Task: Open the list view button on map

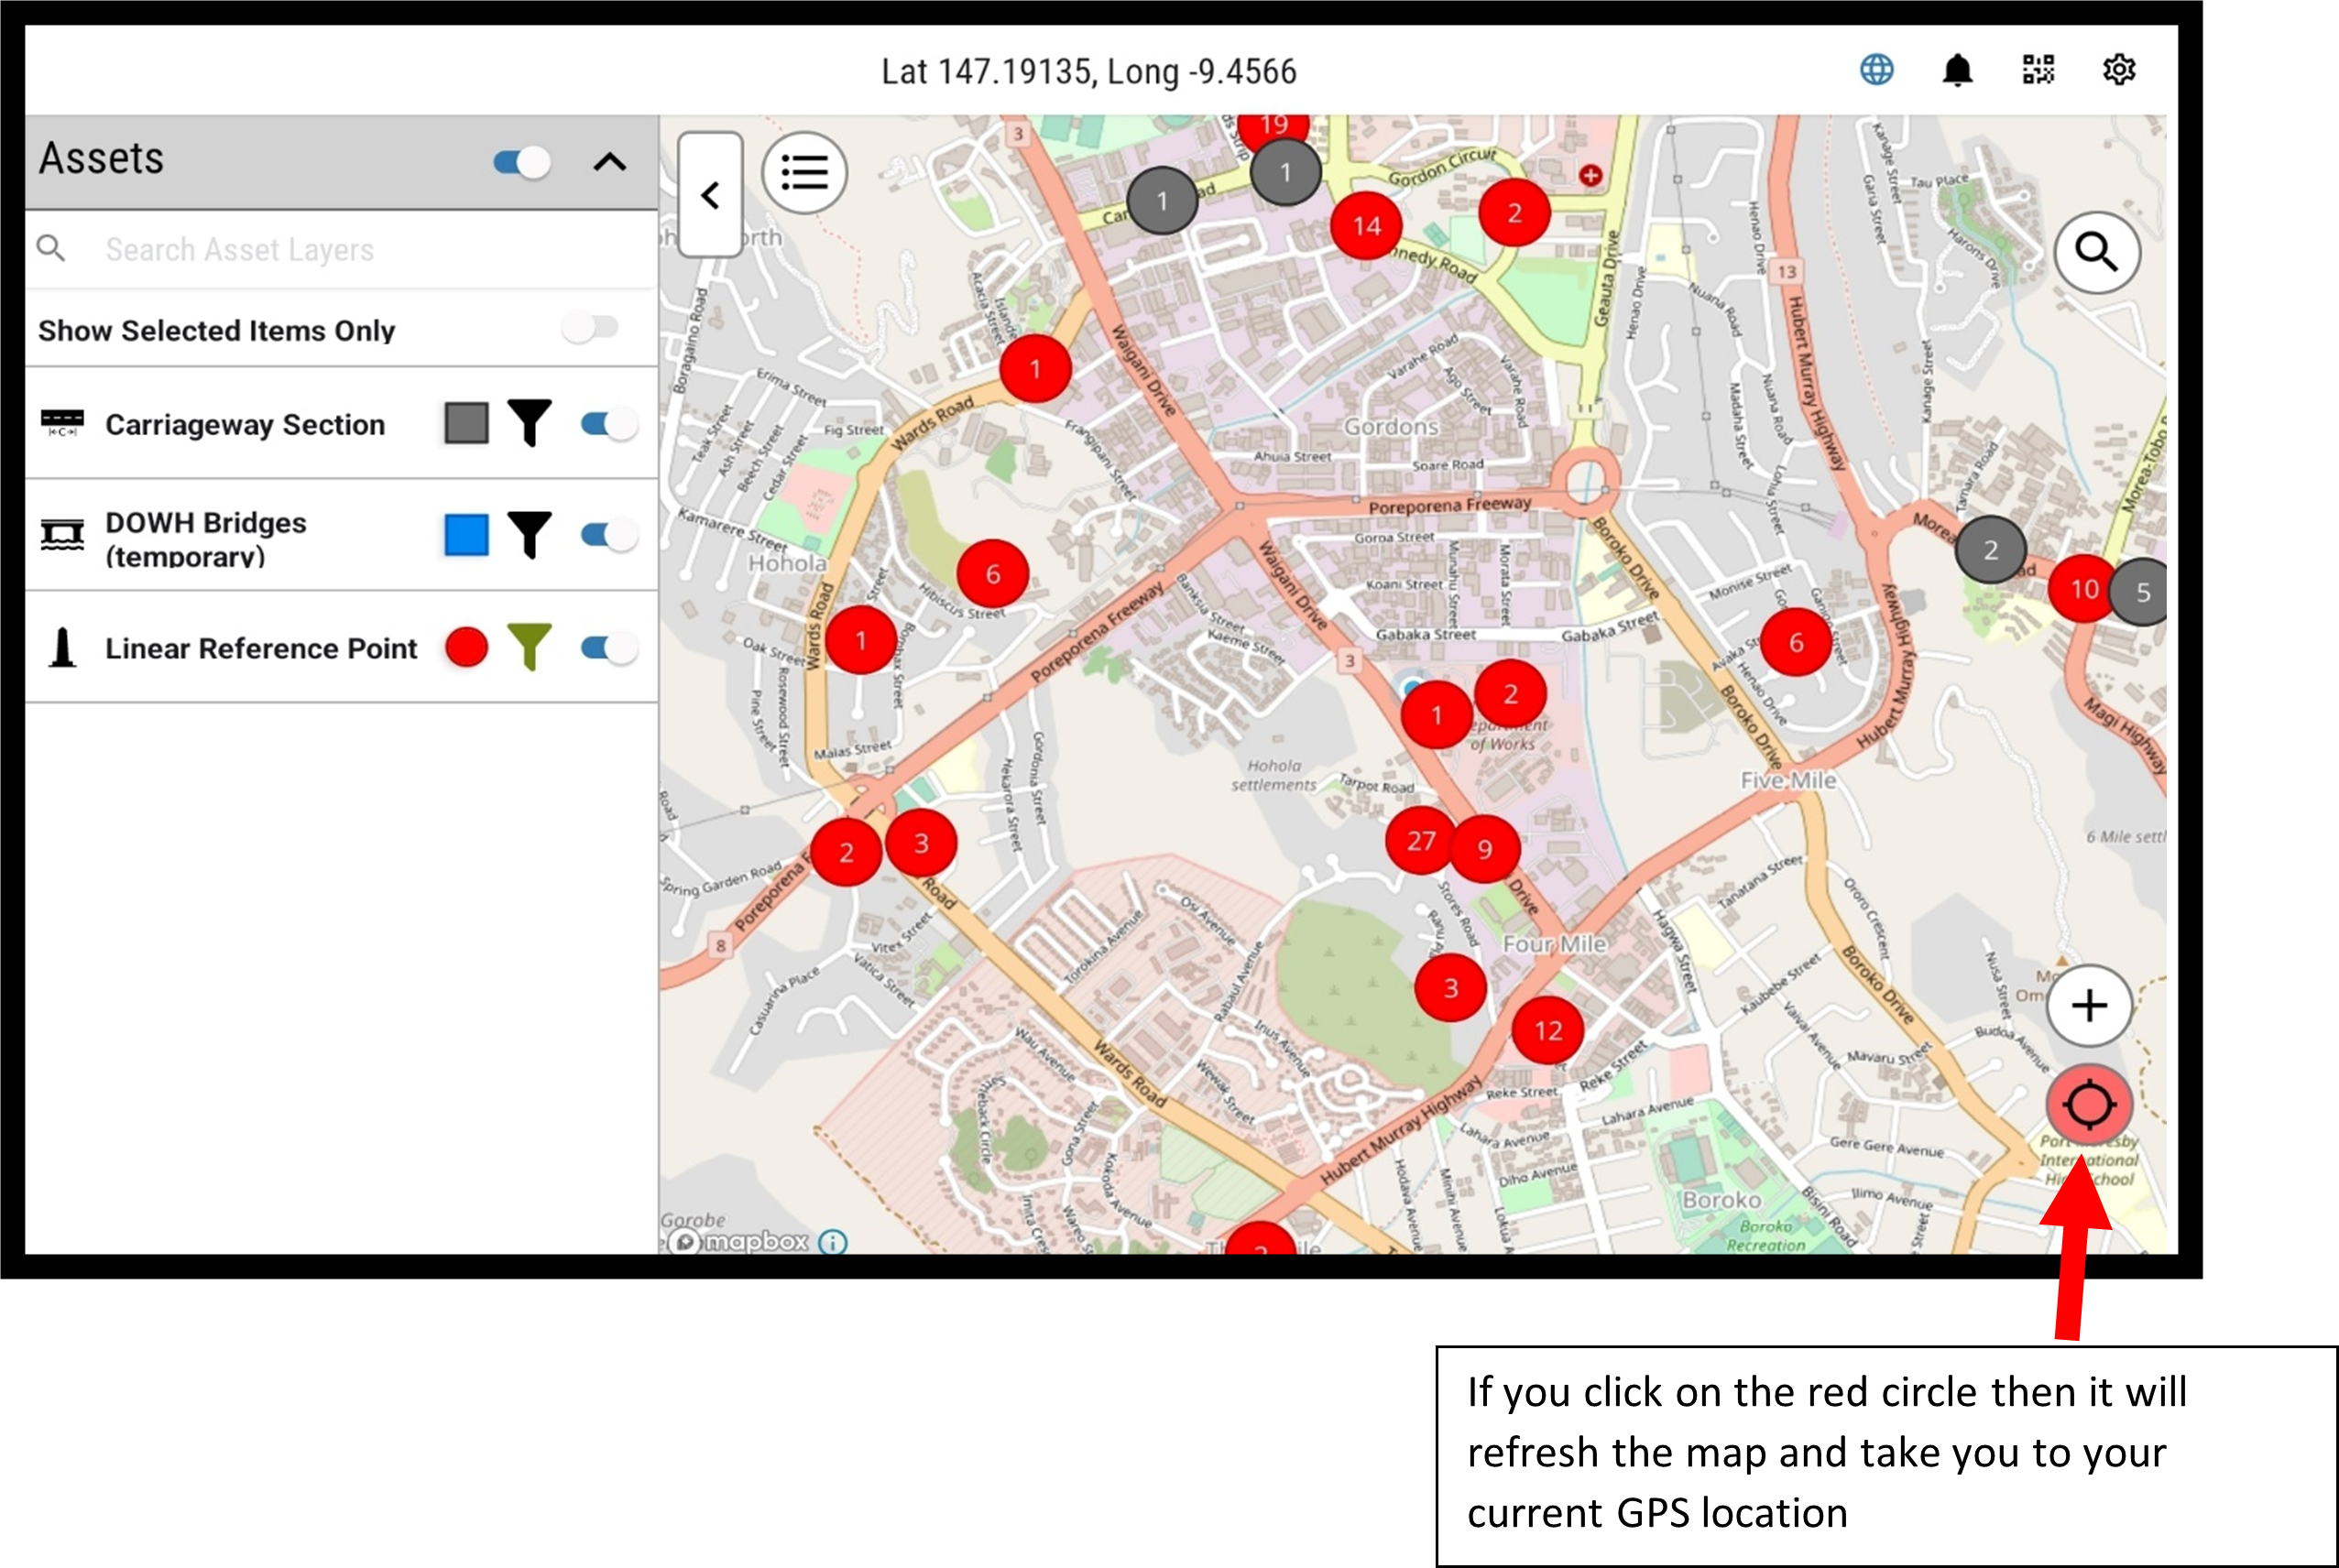Action: pos(804,173)
